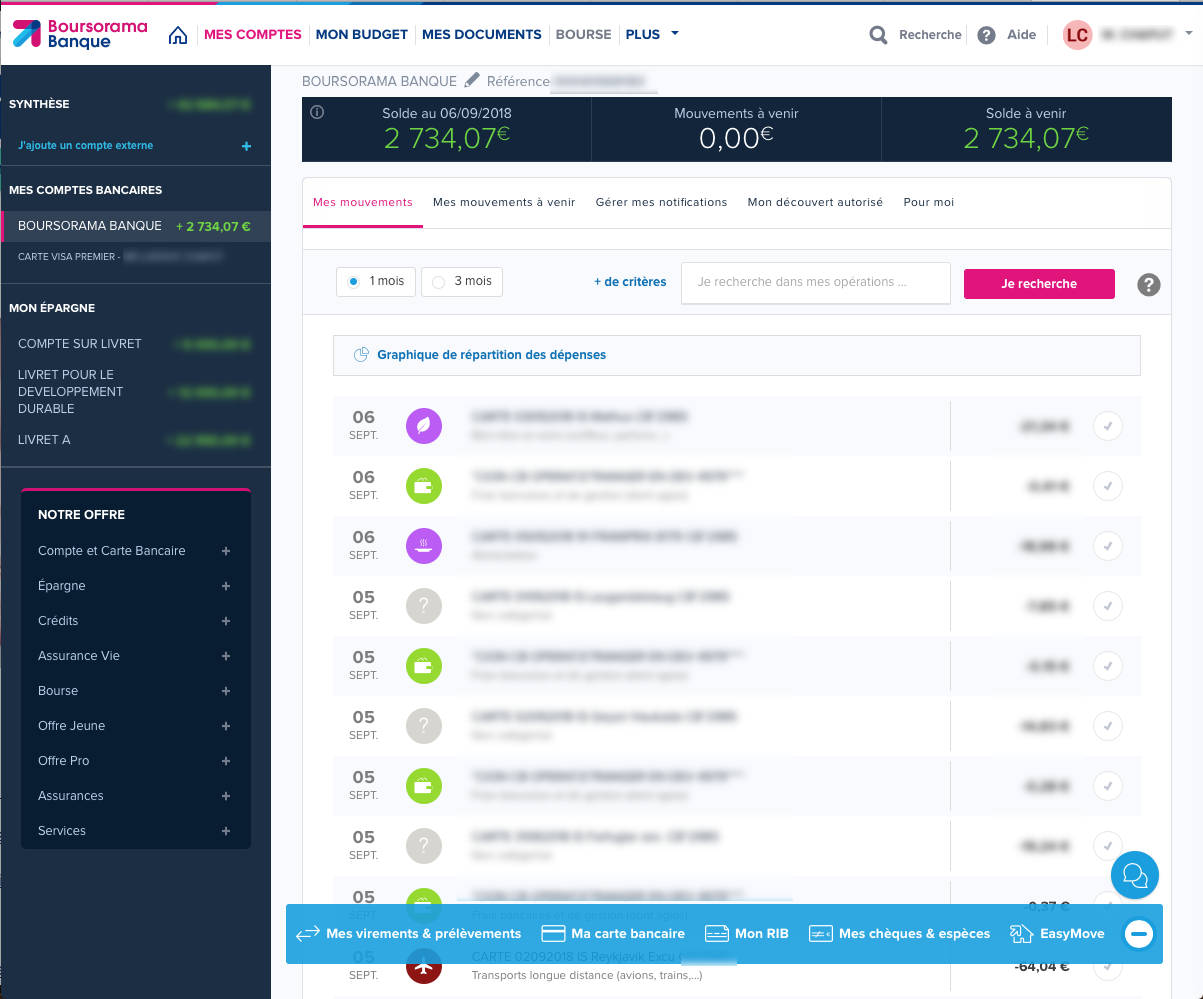The width and height of the screenshot is (1203, 999).
Task: Go to the home page via house icon
Action: (178, 35)
